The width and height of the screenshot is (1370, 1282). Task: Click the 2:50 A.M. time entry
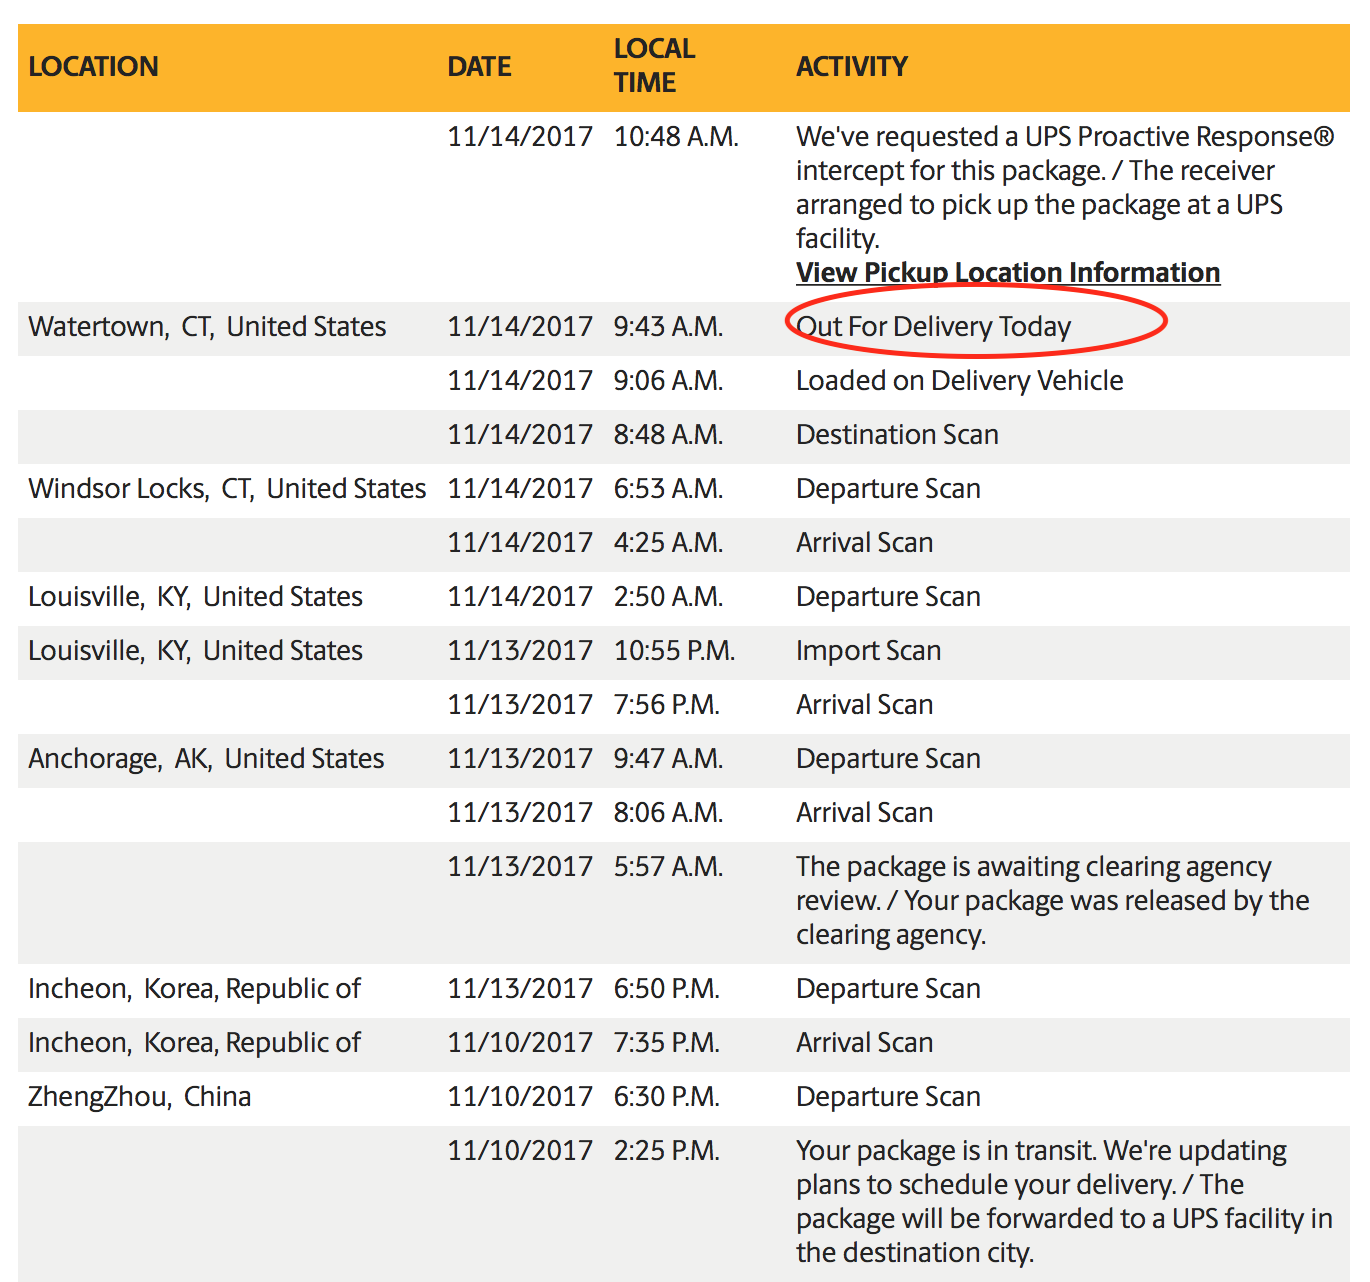click(x=668, y=596)
